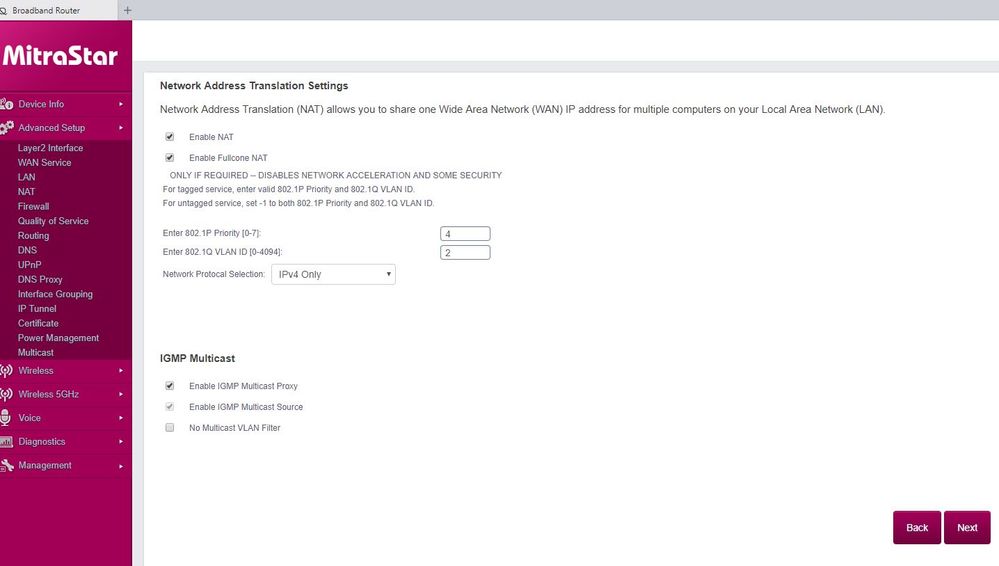Click the Advanced Setup gears icon
Viewport: 999px width, 566px height.
click(x=7, y=128)
